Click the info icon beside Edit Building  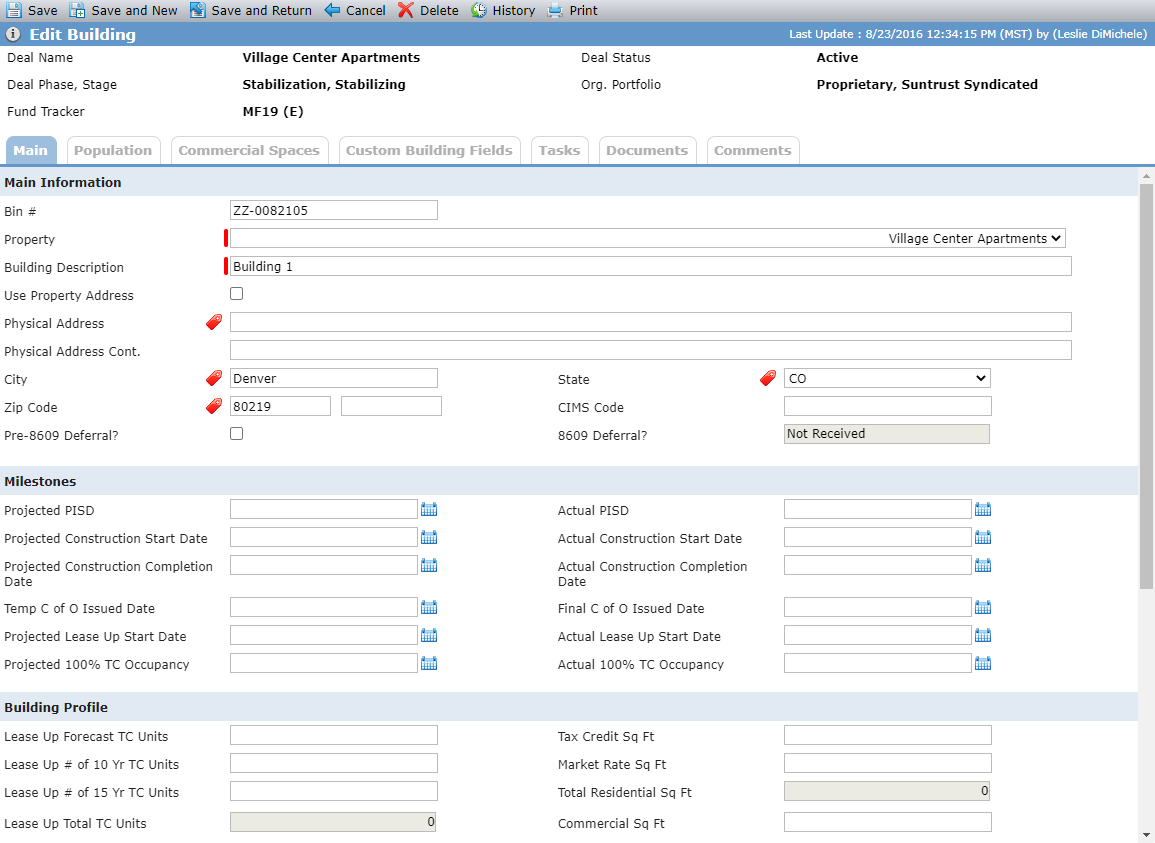tap(13, 35)
